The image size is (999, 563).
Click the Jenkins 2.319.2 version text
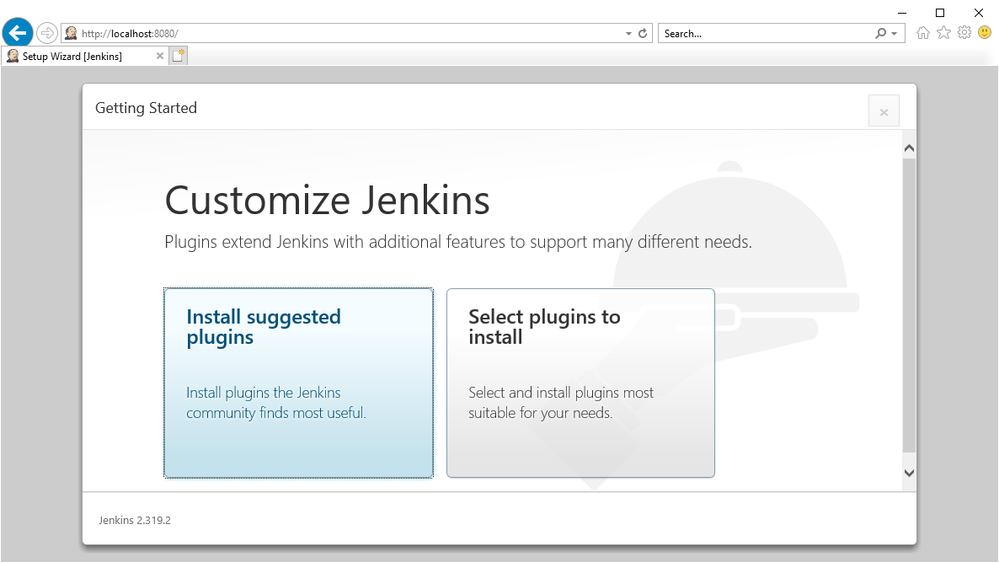tap(134, 520)
